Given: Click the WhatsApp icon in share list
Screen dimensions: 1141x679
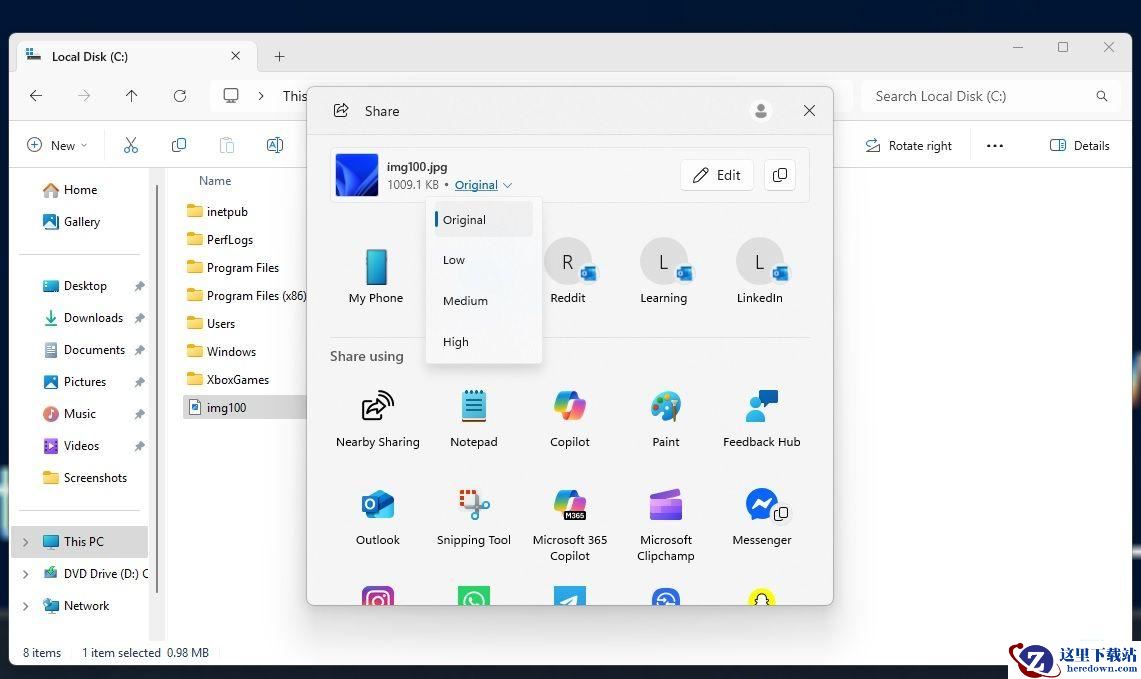Looking at the screenshot, I should click(x=474, y=597).
